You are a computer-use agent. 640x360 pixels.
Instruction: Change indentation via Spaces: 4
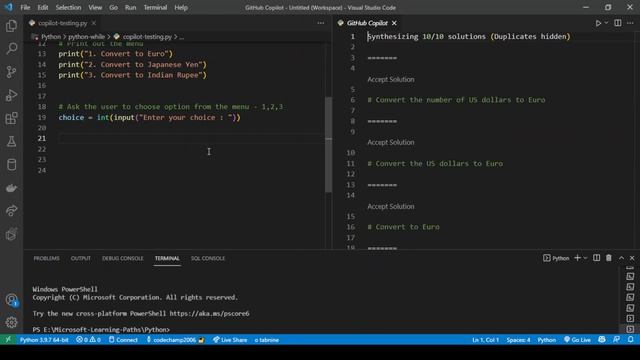(518, 340)
